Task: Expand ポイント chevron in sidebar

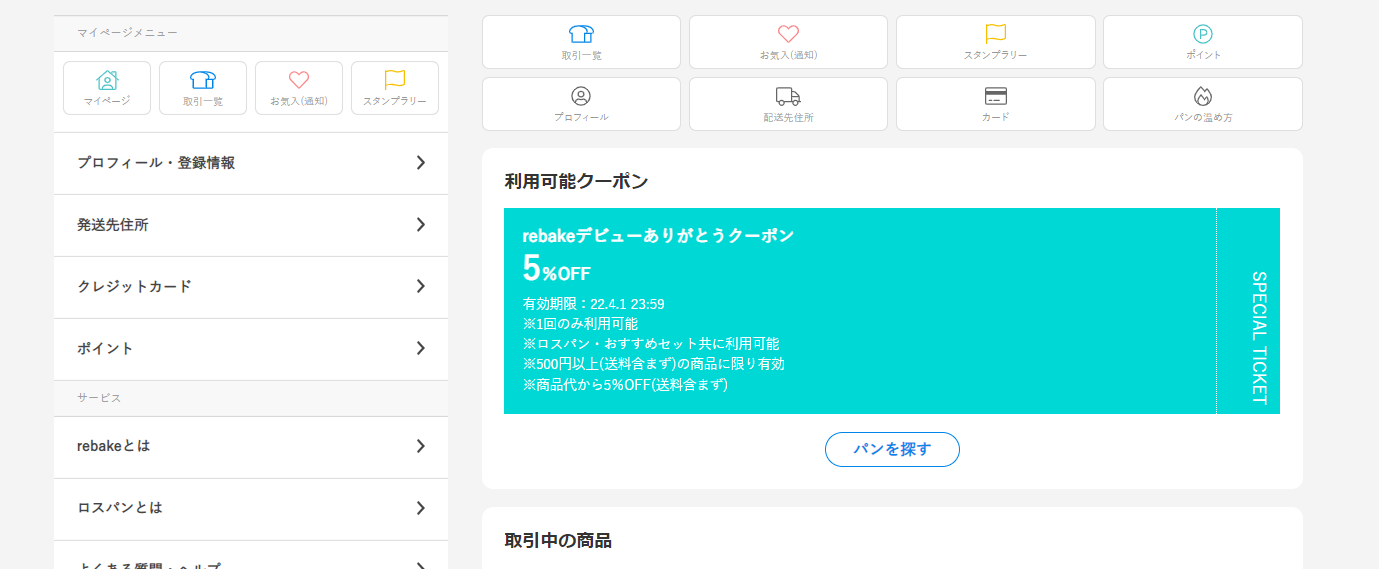Action: [x=421, y=348]
